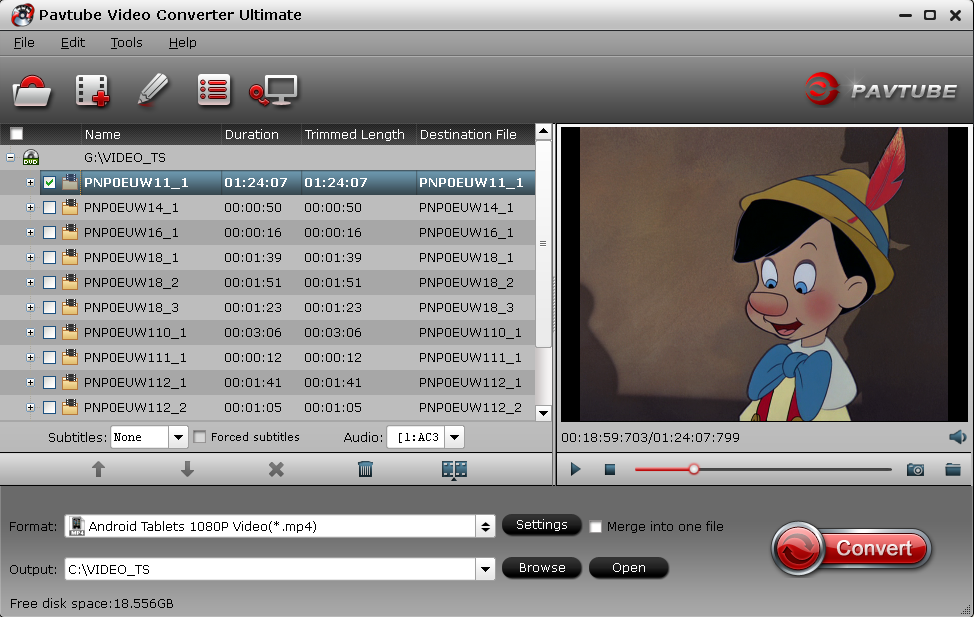Click the Settings button
The image size is (974, 617).
pyautogui.click(x=542, y=525)
